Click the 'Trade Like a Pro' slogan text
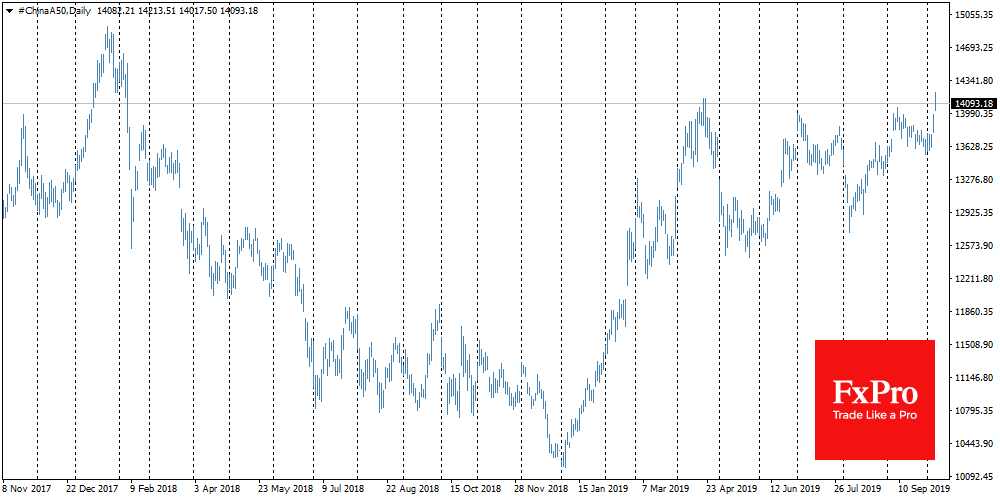 tap(875, 414)
